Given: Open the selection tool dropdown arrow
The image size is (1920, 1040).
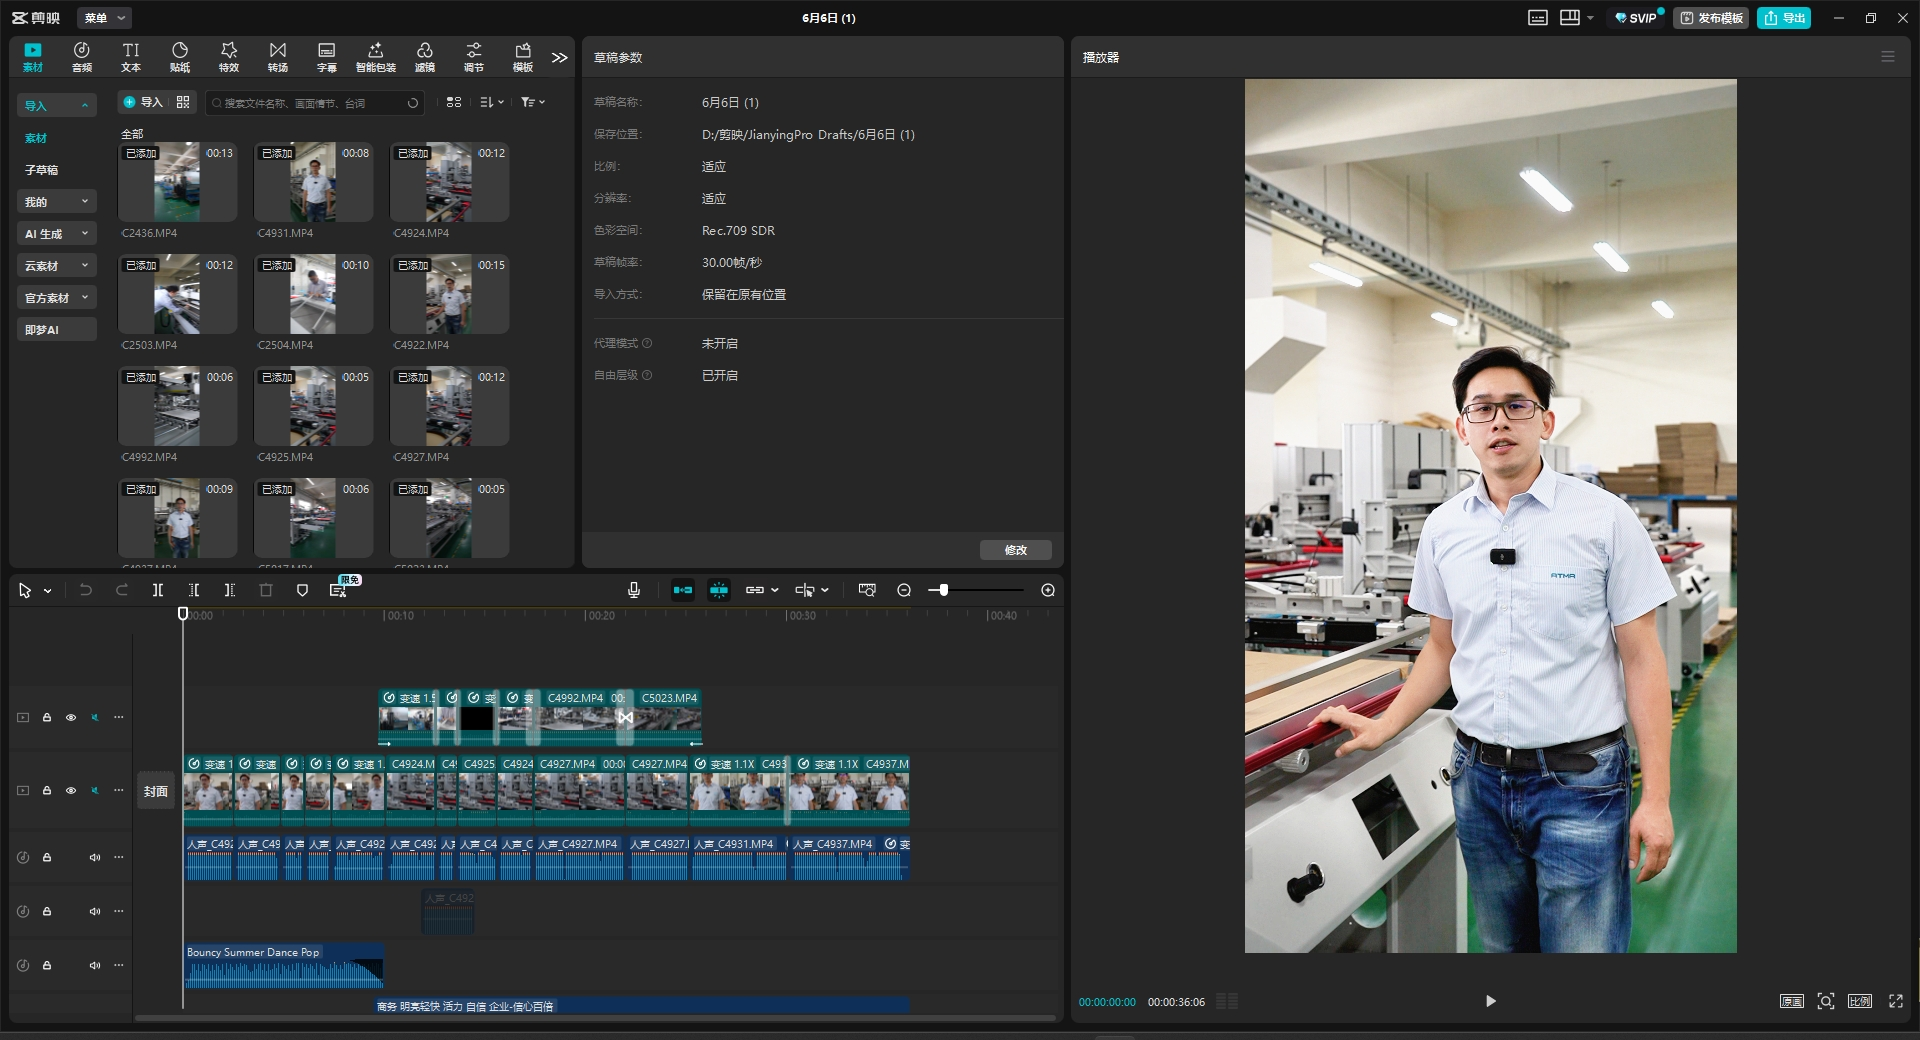Looking at the screenshot, I should tap(47, 591).
